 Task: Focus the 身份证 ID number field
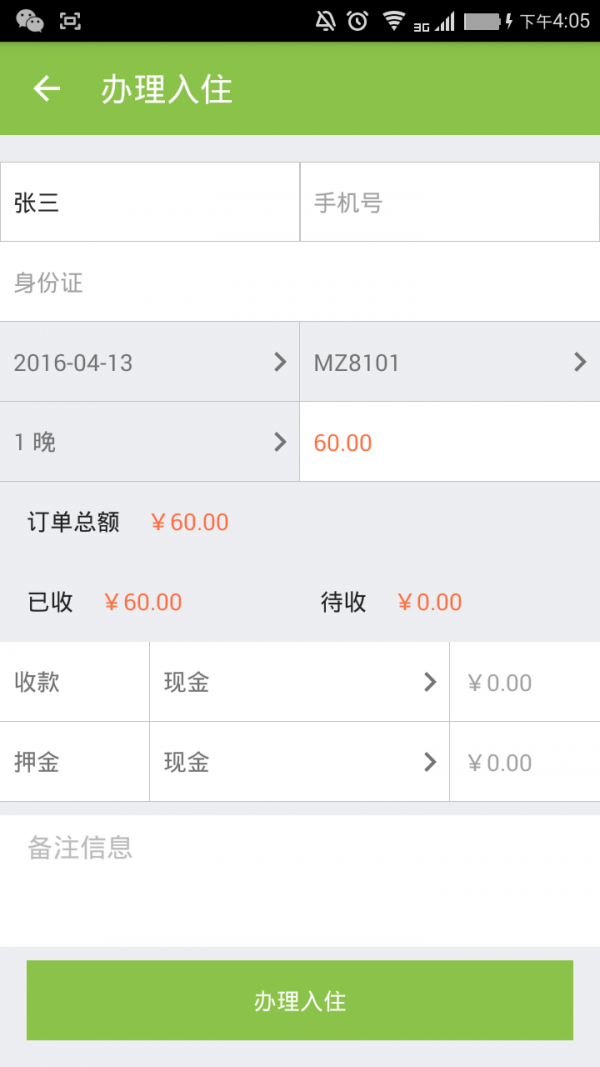[x=300, y=283]
